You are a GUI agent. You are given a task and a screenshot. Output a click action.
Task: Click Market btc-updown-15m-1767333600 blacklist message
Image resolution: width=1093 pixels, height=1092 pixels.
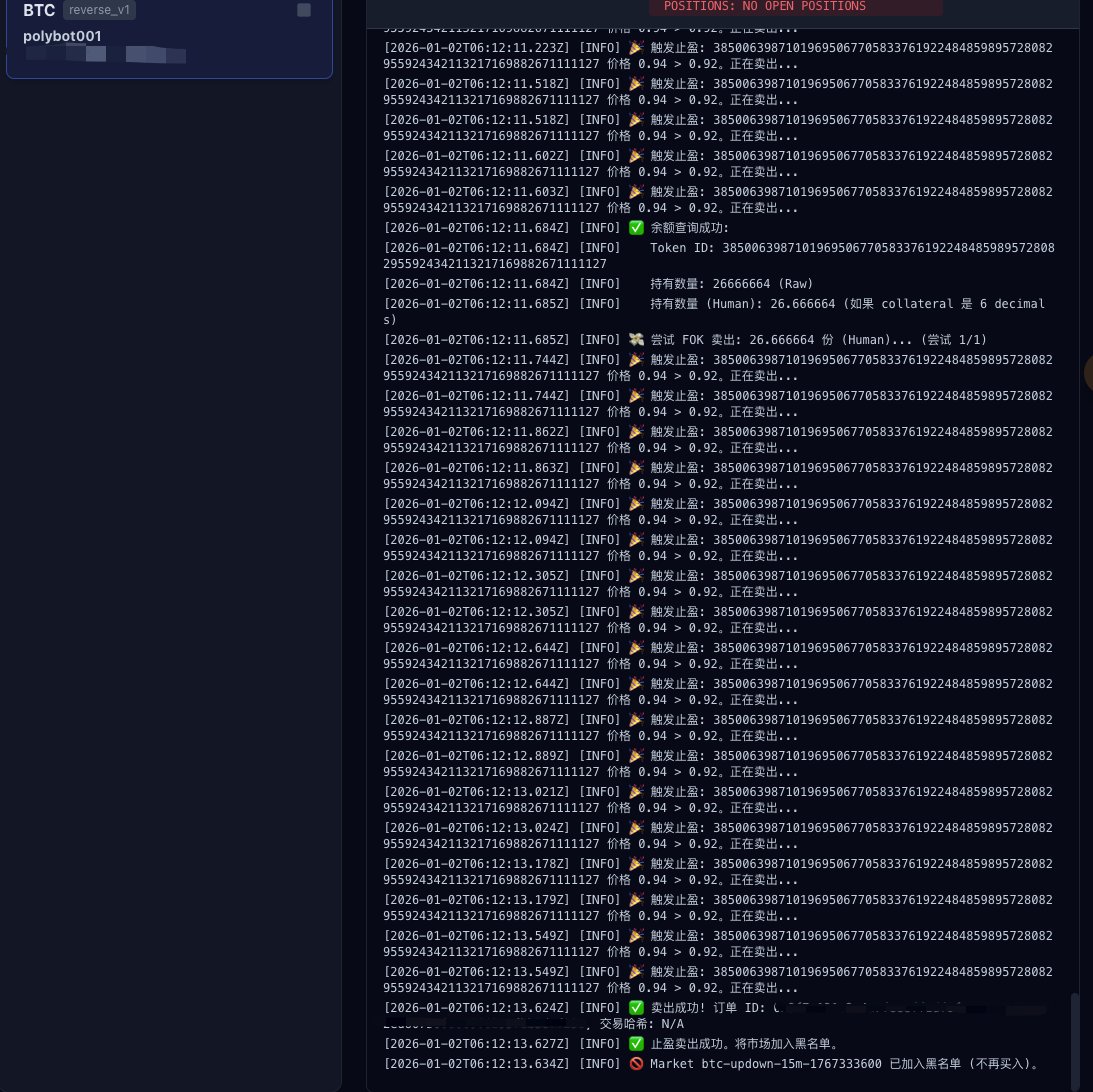pos(846,1064)
